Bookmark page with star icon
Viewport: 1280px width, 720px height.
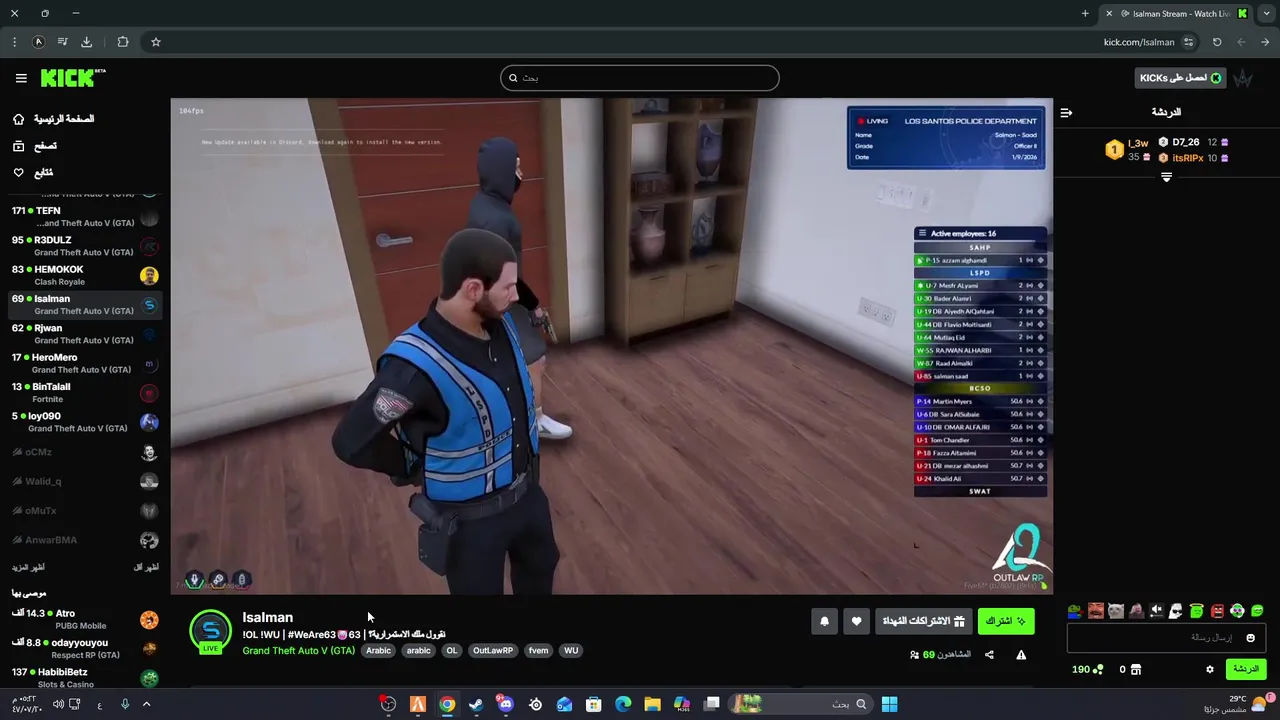click(x=155, y=42)
